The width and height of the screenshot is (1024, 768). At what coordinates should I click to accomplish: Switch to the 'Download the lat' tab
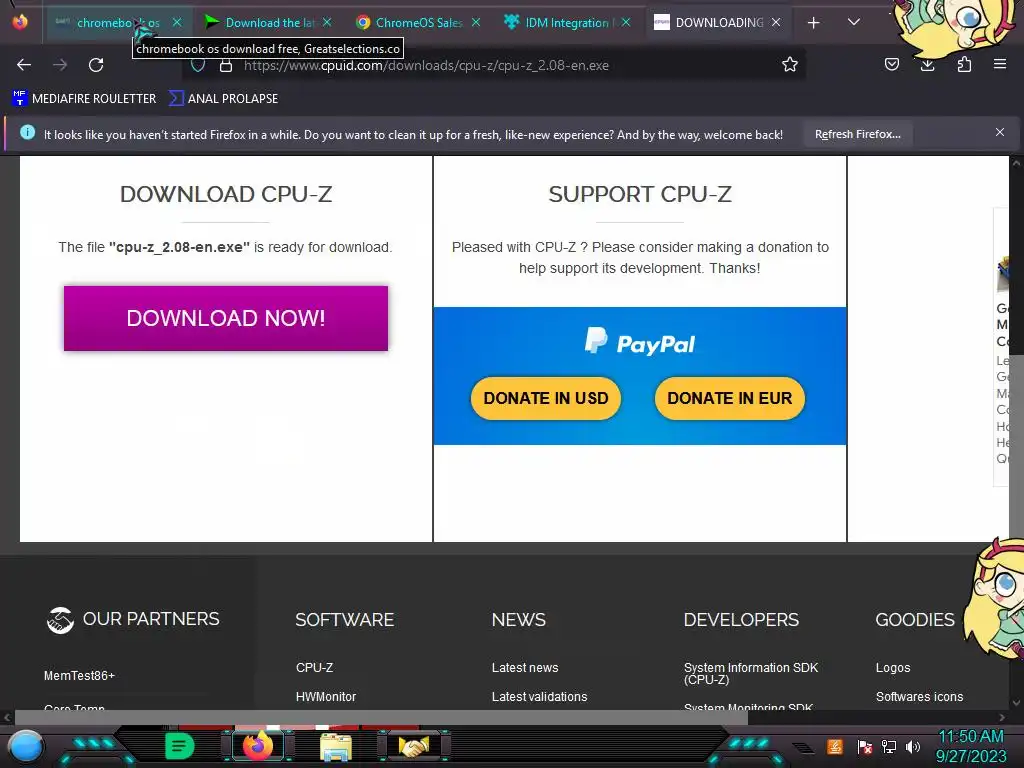[268, 22]
